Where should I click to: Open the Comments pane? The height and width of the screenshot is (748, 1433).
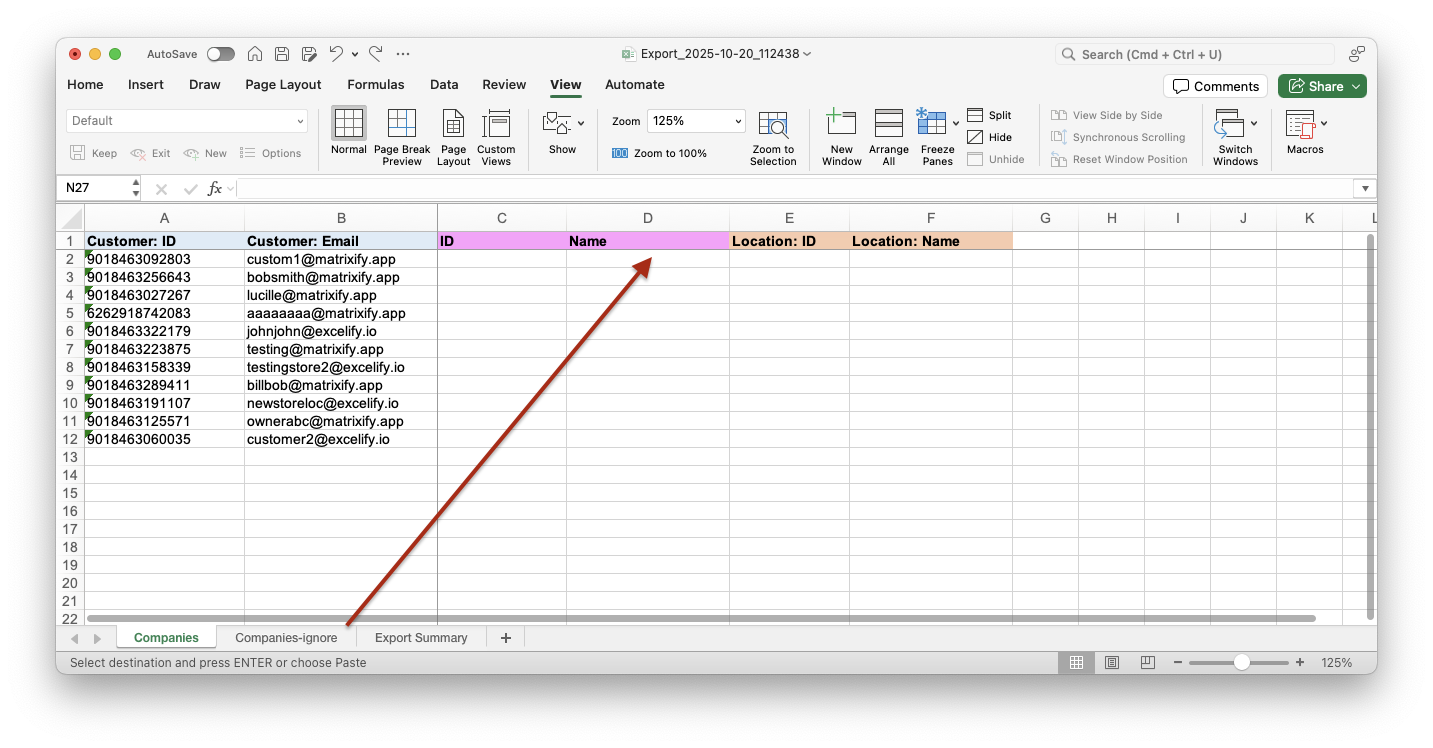1215,86
